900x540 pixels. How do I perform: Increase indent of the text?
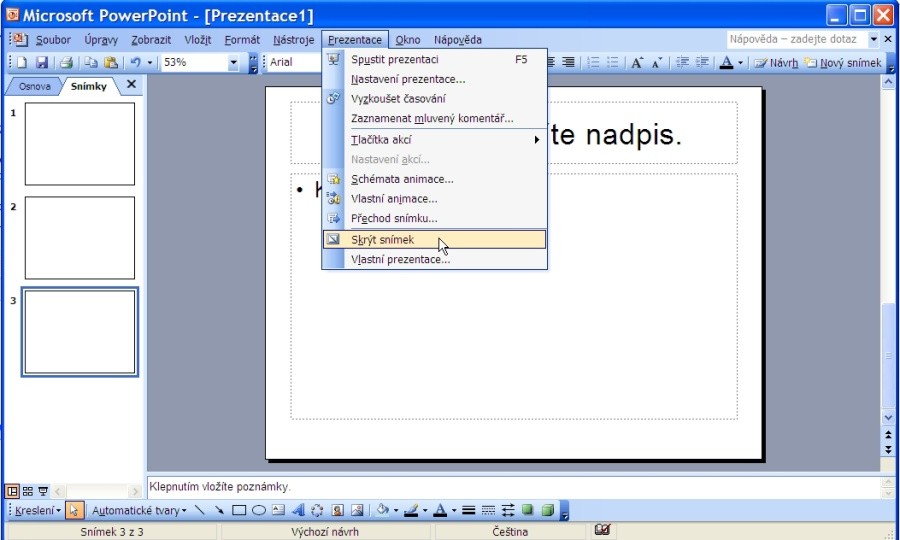pos(702,63)
